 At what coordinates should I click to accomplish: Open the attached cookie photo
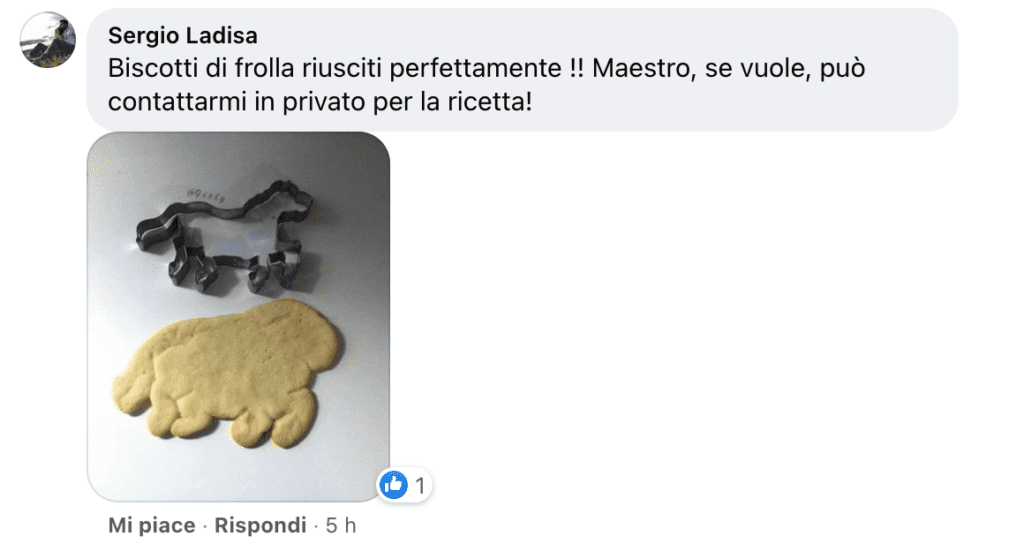pyautogui.click(x=239, y=317)
